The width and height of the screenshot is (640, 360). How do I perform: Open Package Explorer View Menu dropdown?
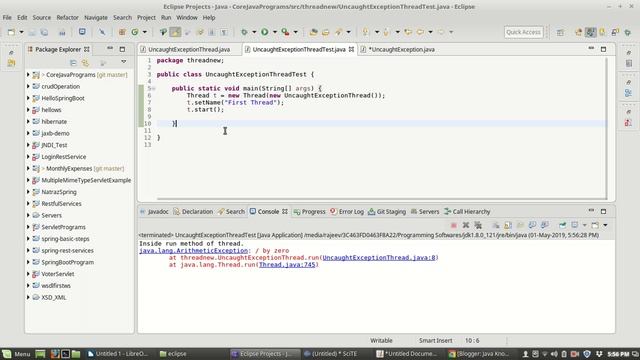123,62
